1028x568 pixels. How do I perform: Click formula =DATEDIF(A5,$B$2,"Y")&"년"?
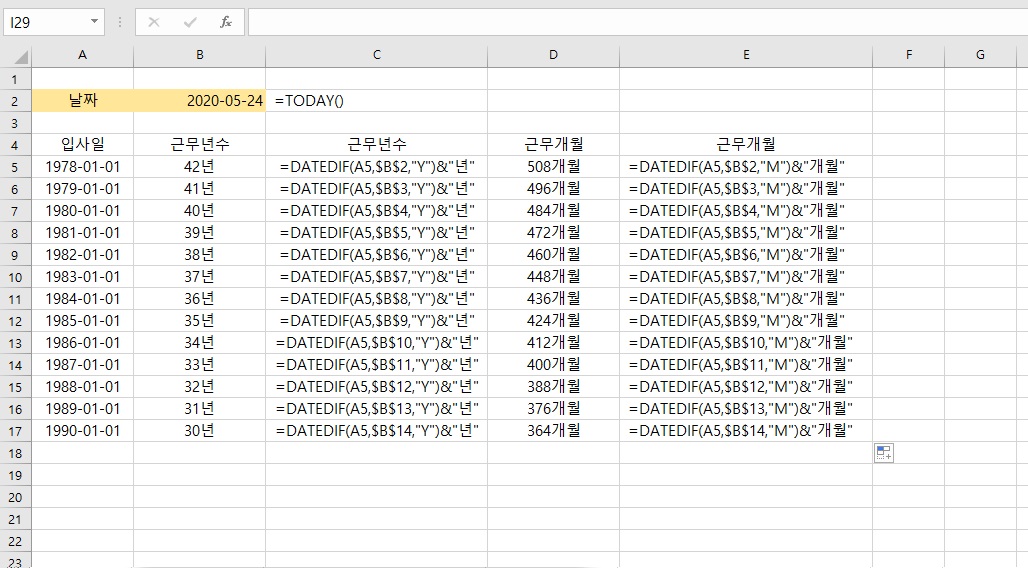376,167
